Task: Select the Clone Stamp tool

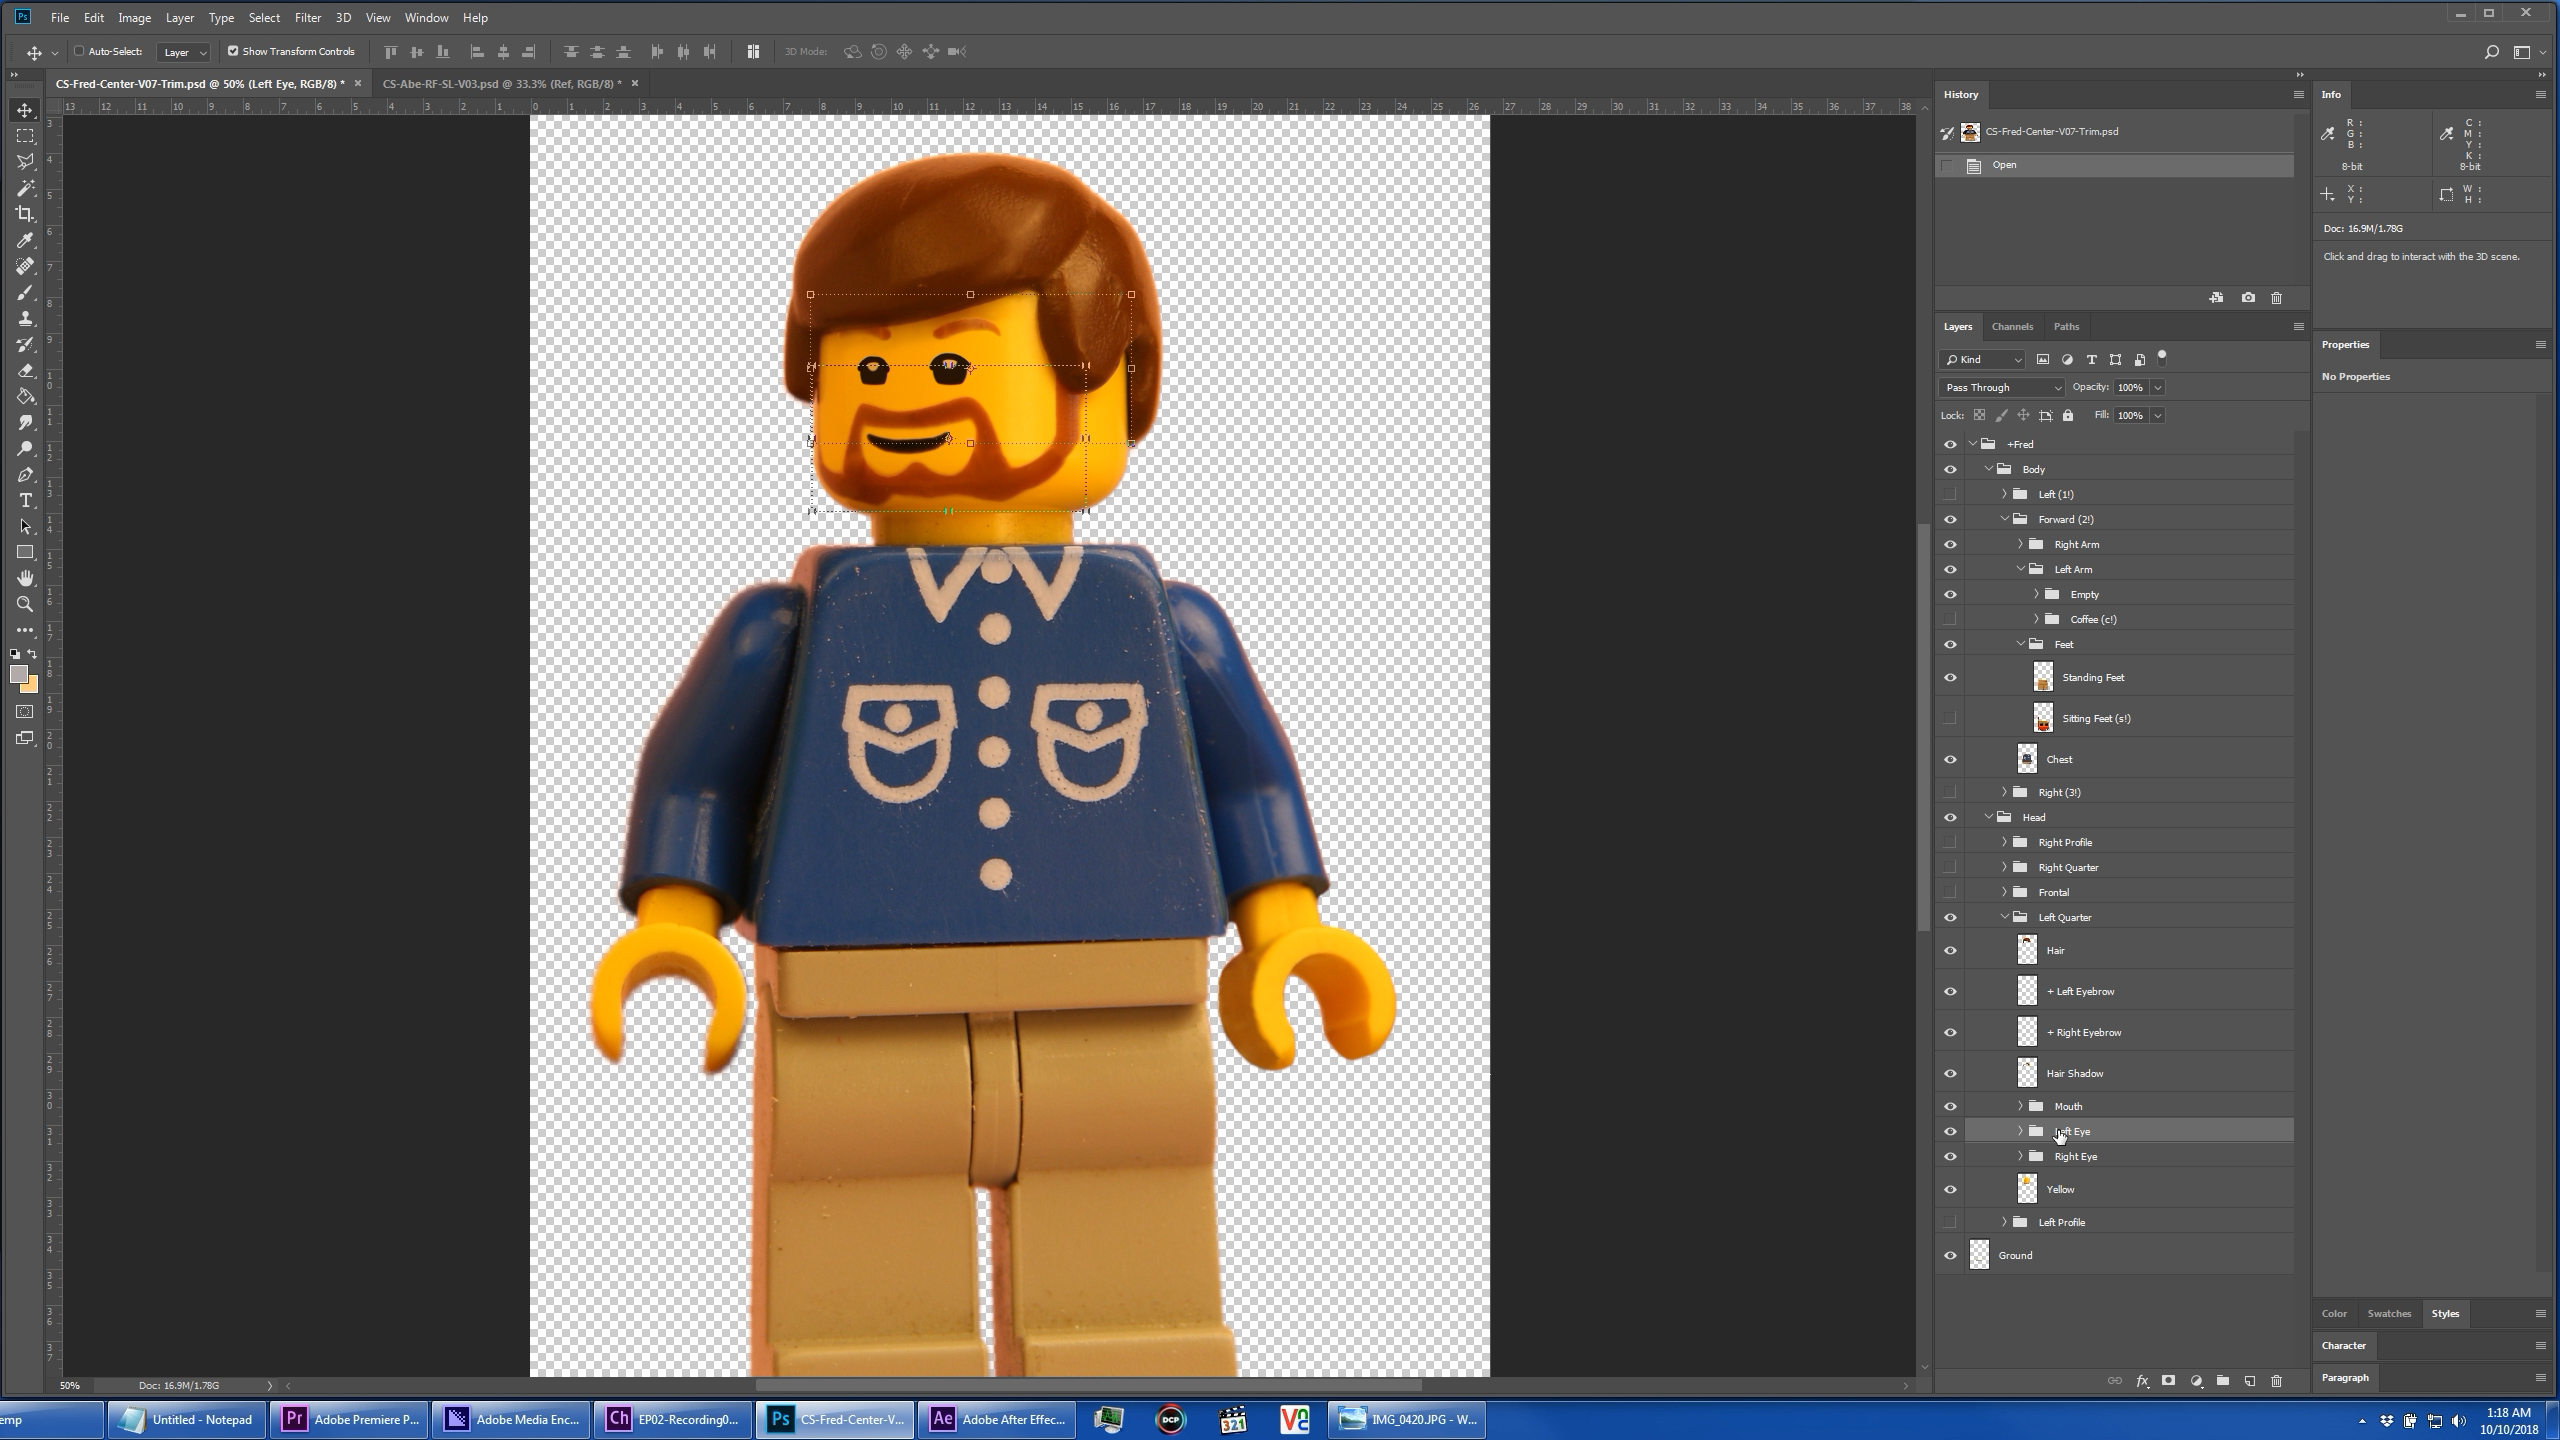Action: tap(25, 318)
